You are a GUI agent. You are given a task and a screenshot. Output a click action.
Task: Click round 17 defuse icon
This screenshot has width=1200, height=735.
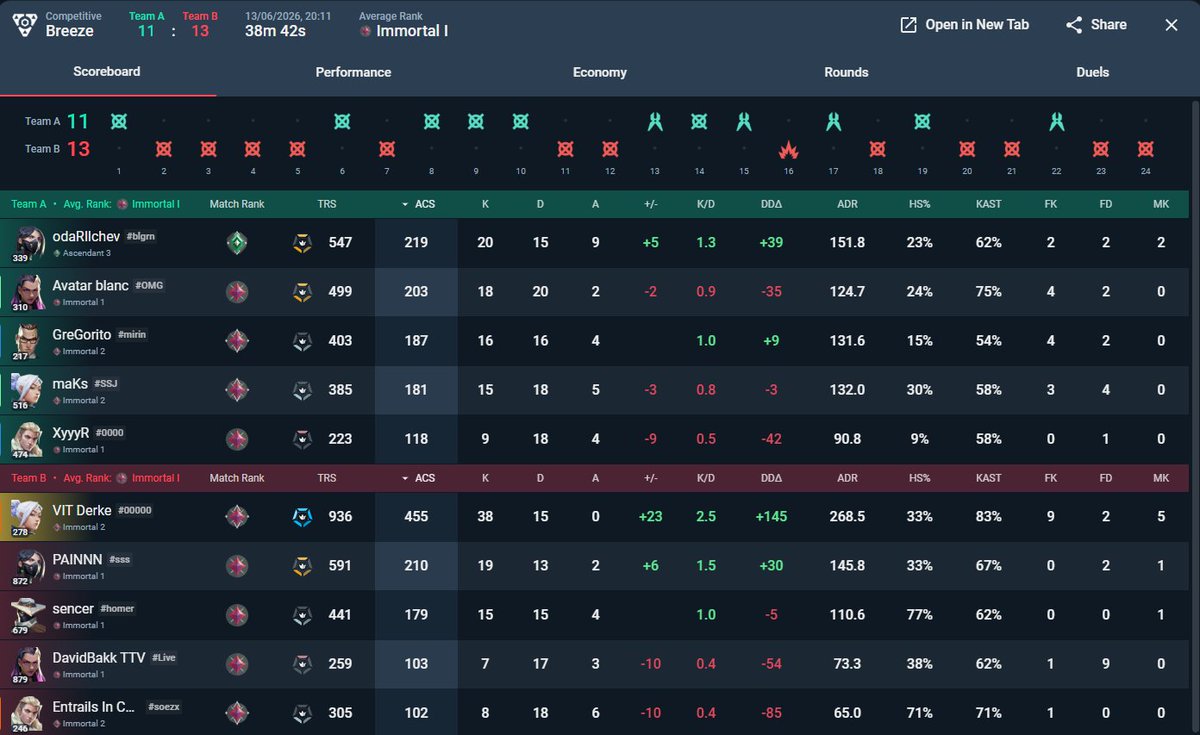pos(833,122)
